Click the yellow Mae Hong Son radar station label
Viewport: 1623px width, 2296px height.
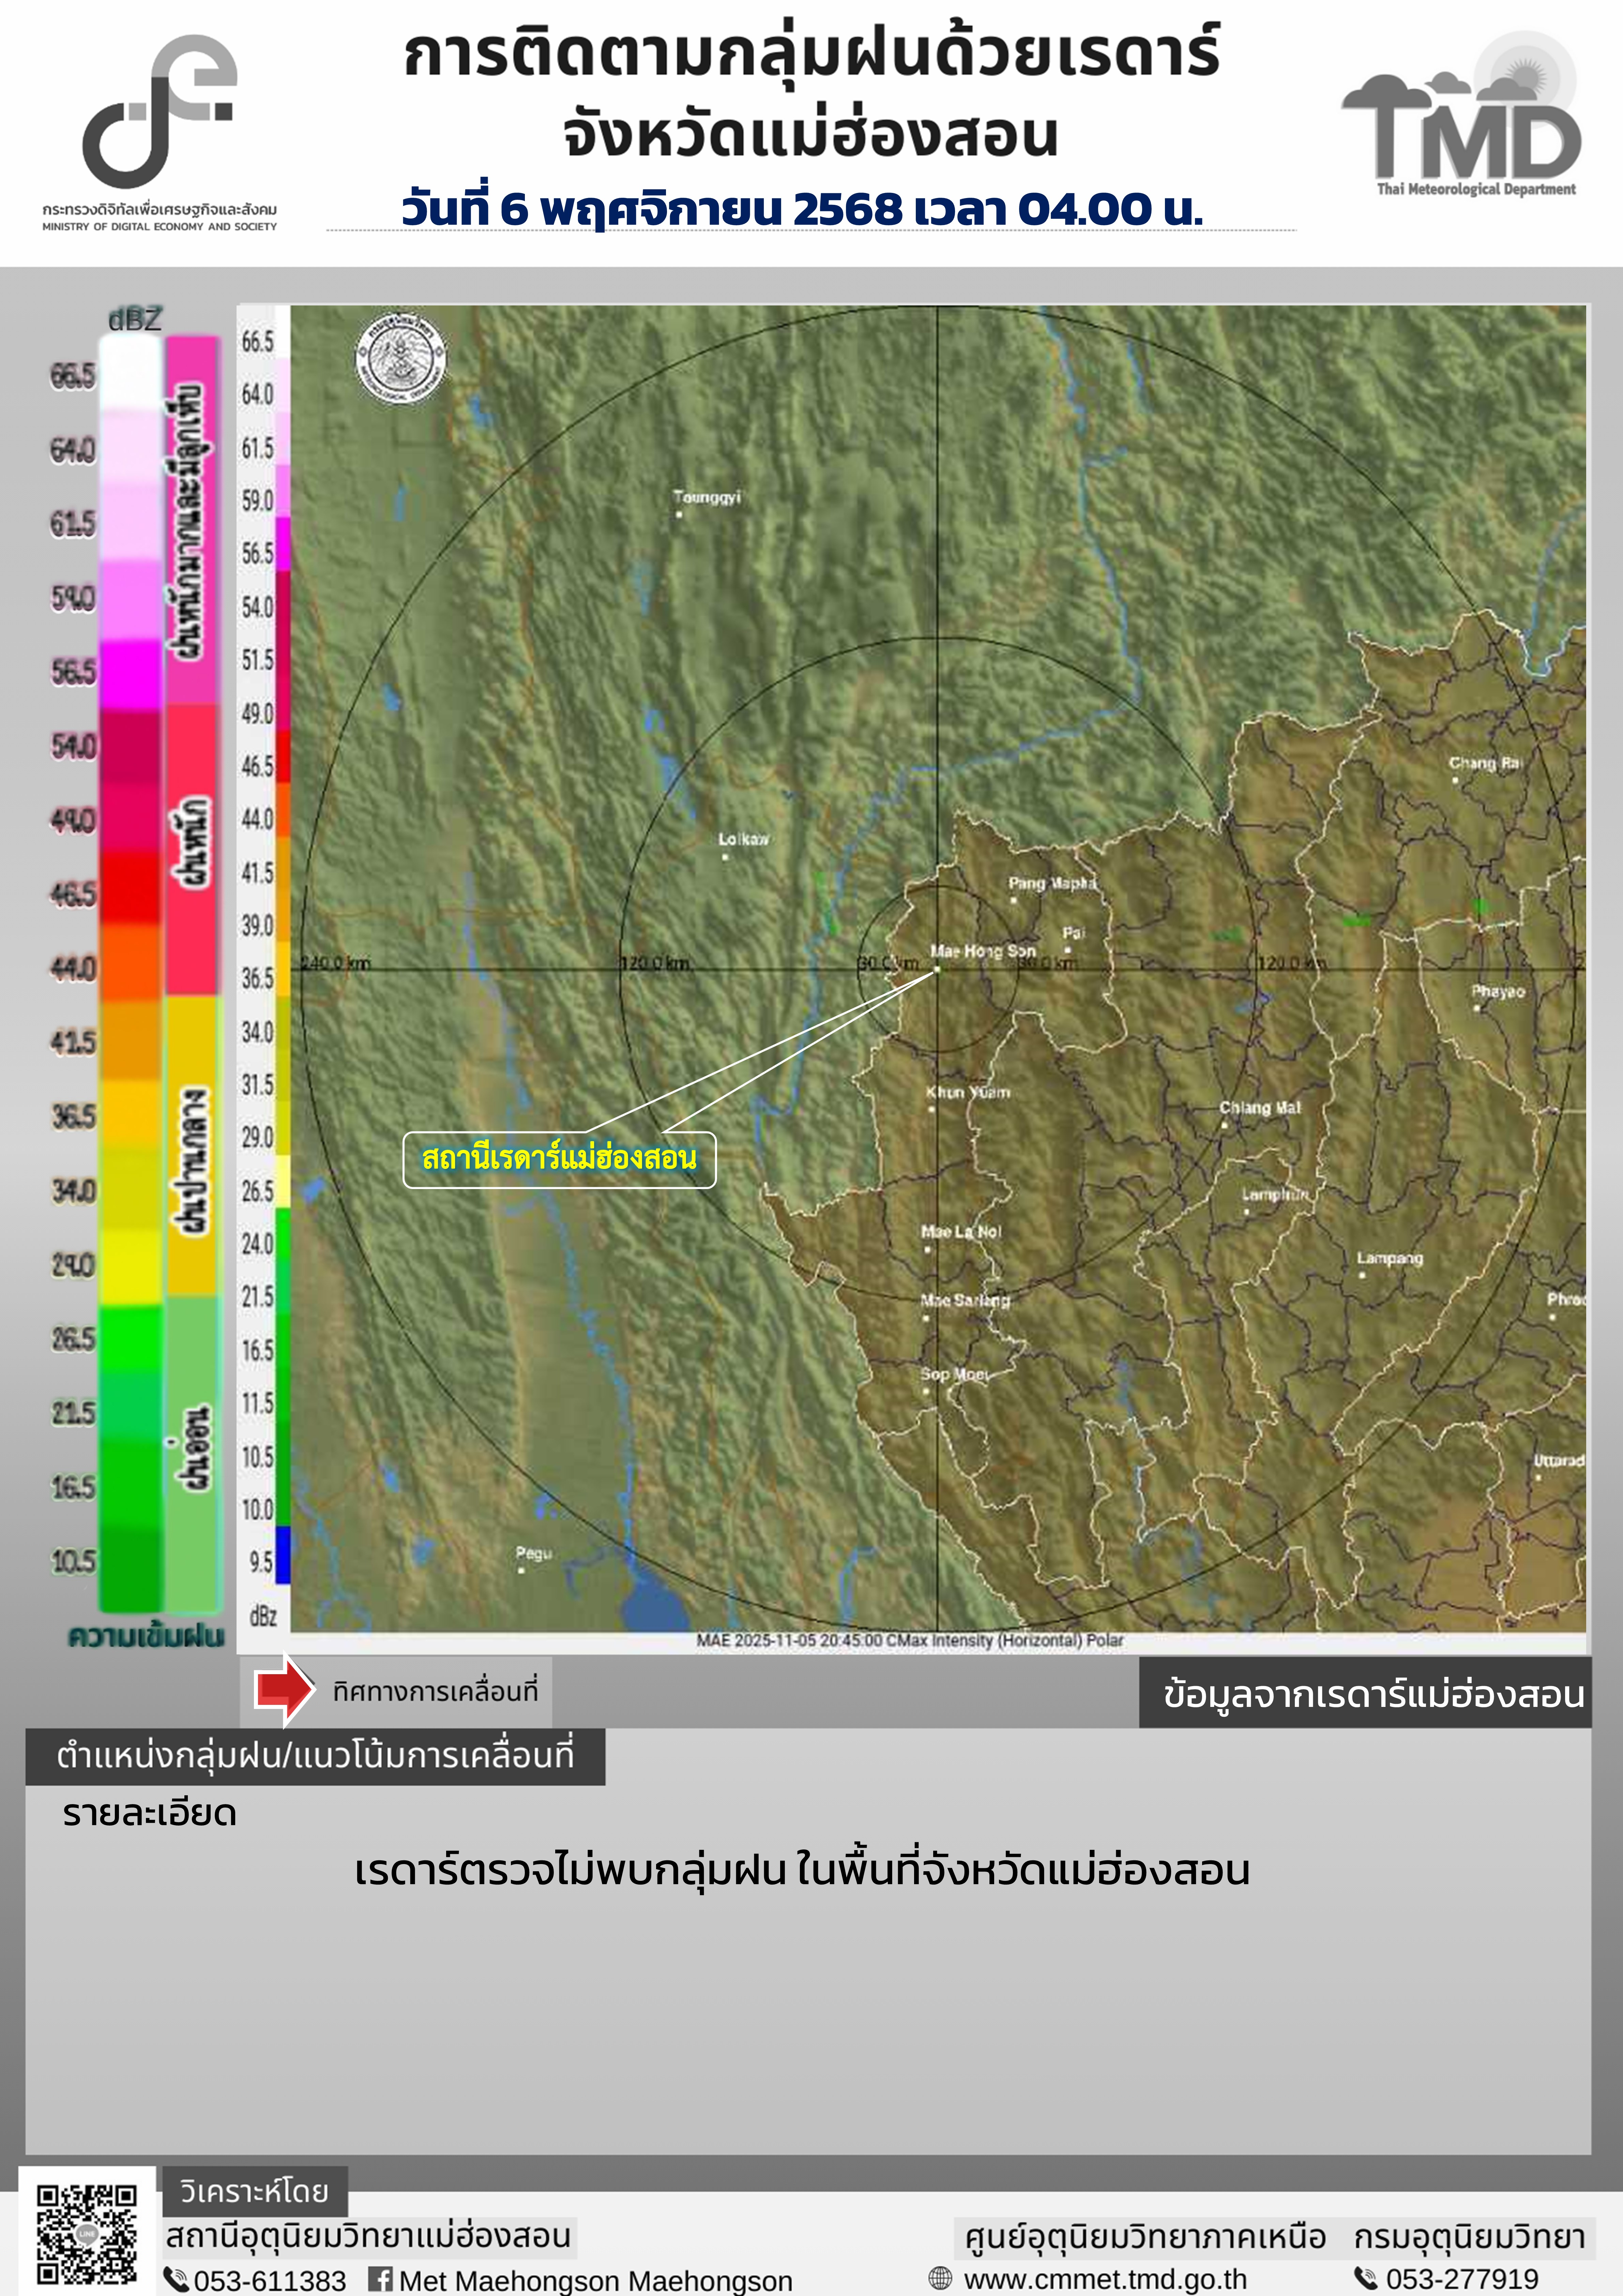pyautogui.click(x=559, y=1159)
